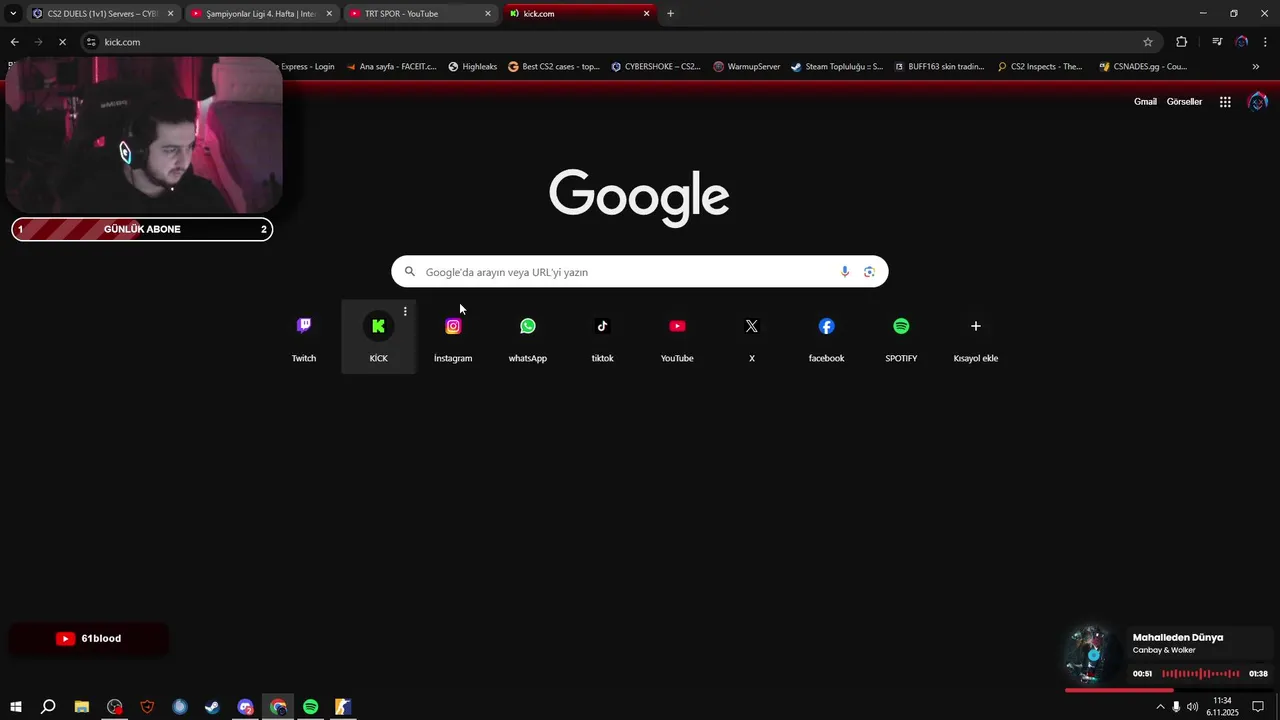
Task: Open Spotify from the taskbar
Action: click(x=311, y=707)
